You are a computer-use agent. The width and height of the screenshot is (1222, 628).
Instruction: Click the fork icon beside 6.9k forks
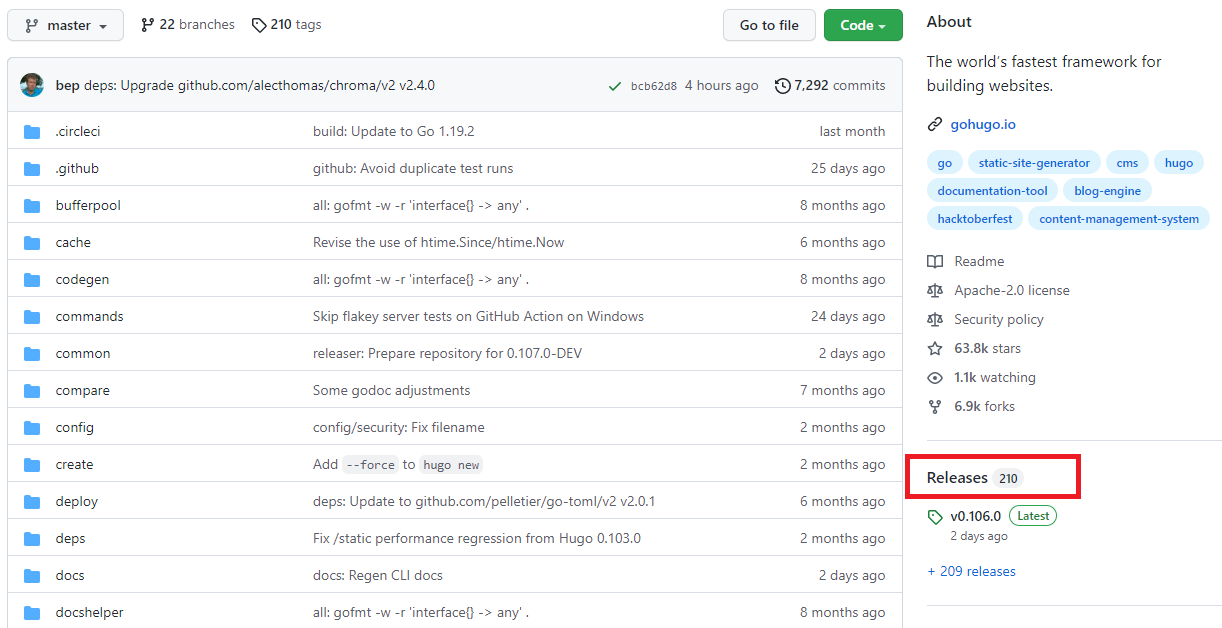[x=935, y=406]
